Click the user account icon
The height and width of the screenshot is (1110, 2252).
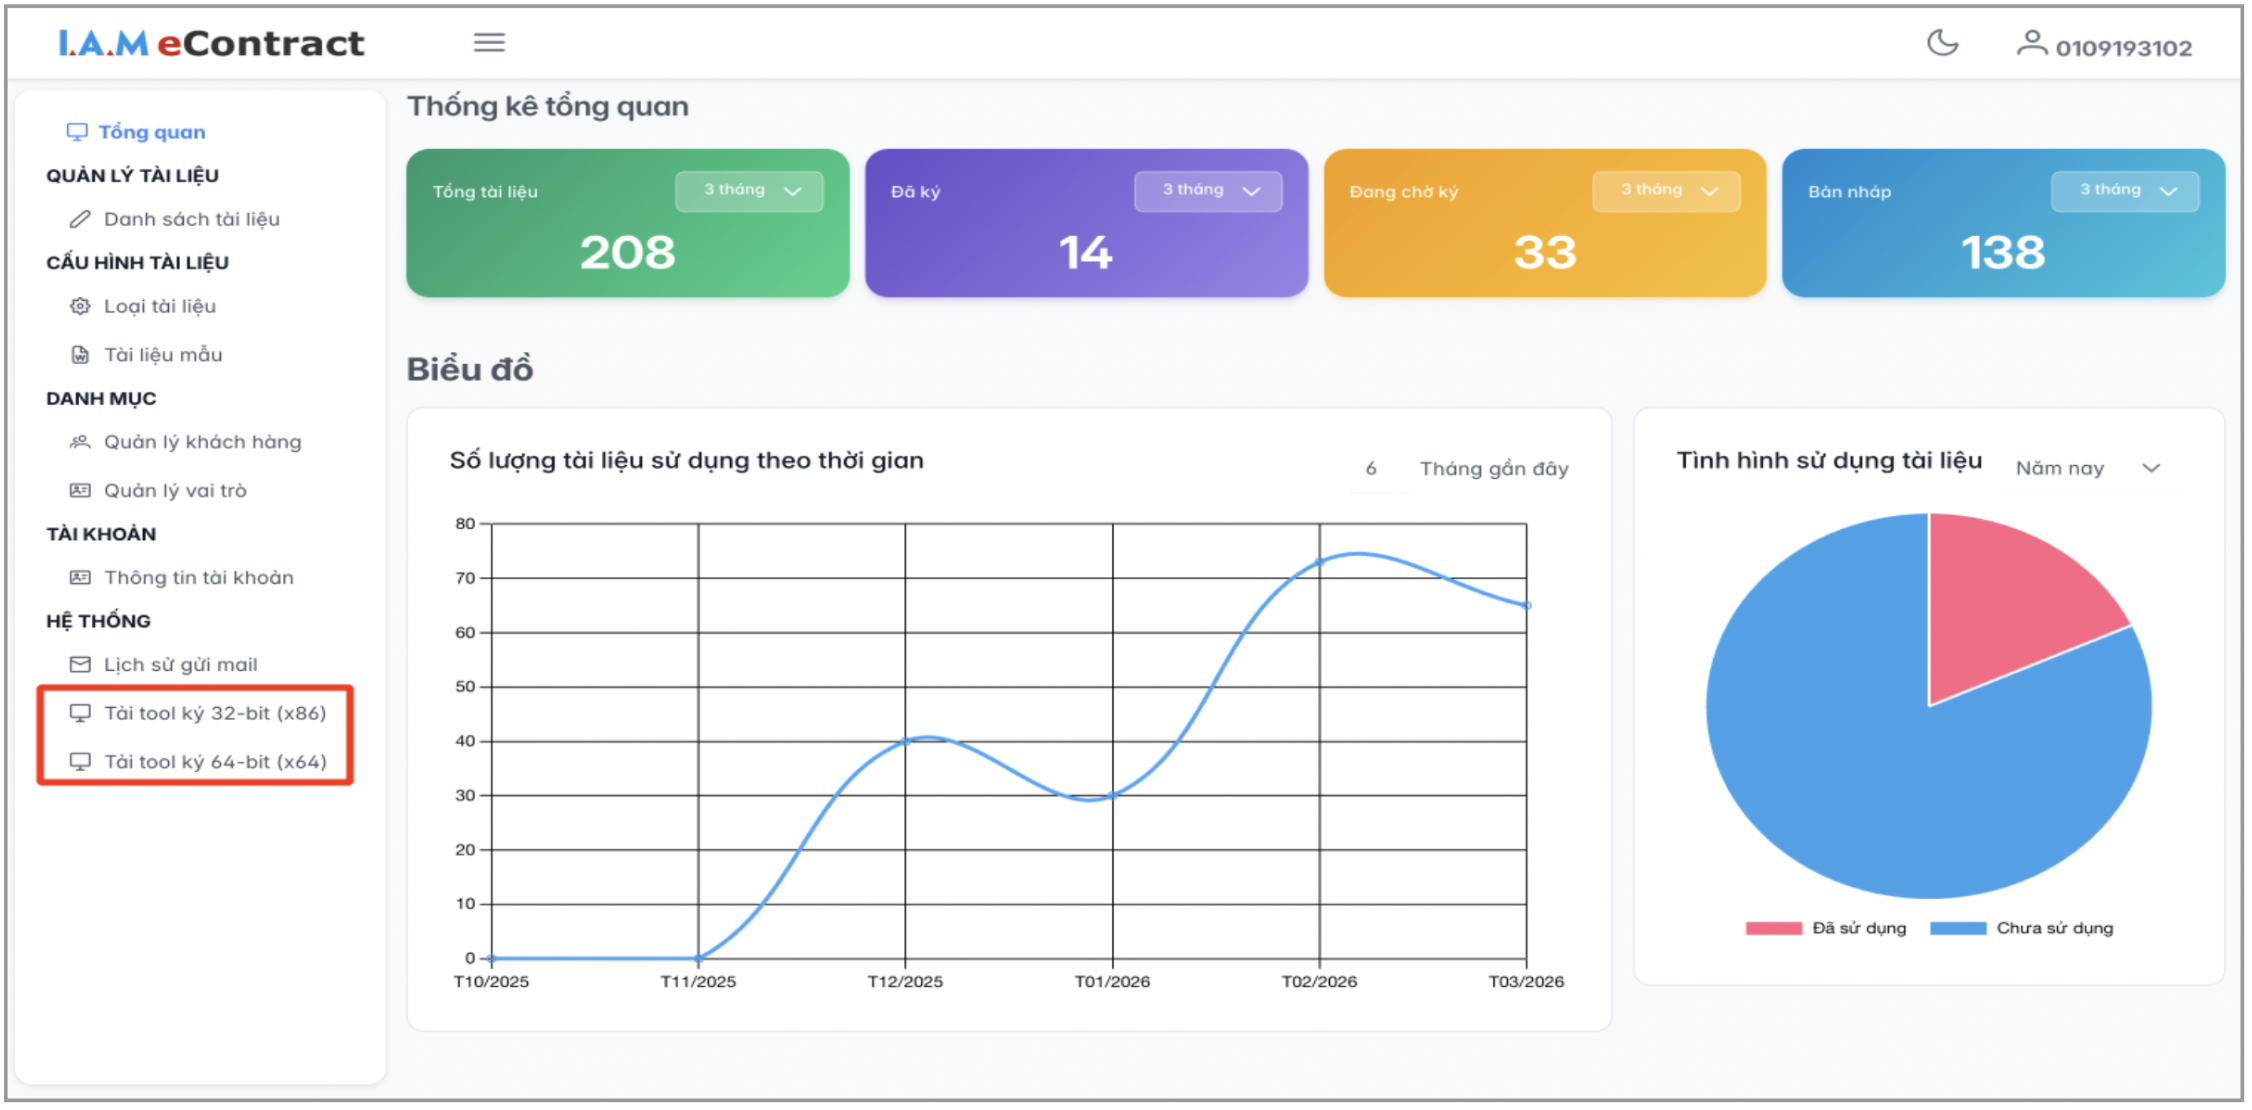pos(2031,43)
